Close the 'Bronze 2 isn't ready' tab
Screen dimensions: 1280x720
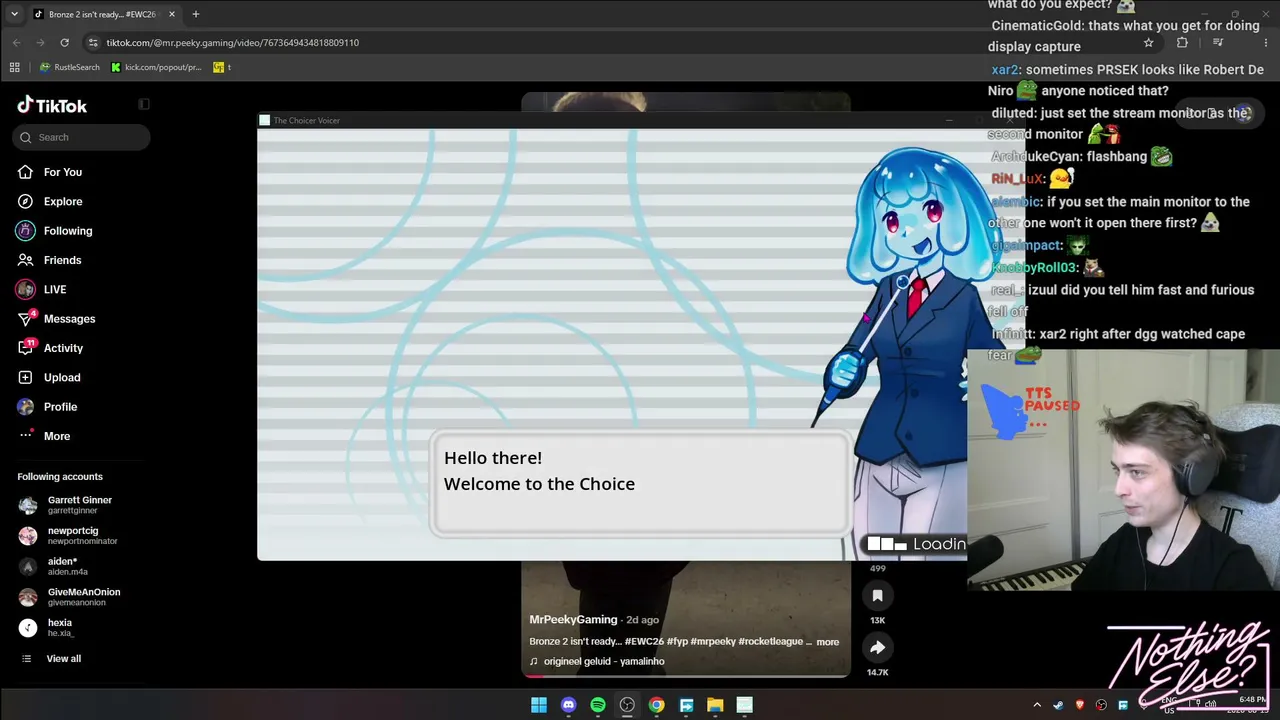[172, 14]
